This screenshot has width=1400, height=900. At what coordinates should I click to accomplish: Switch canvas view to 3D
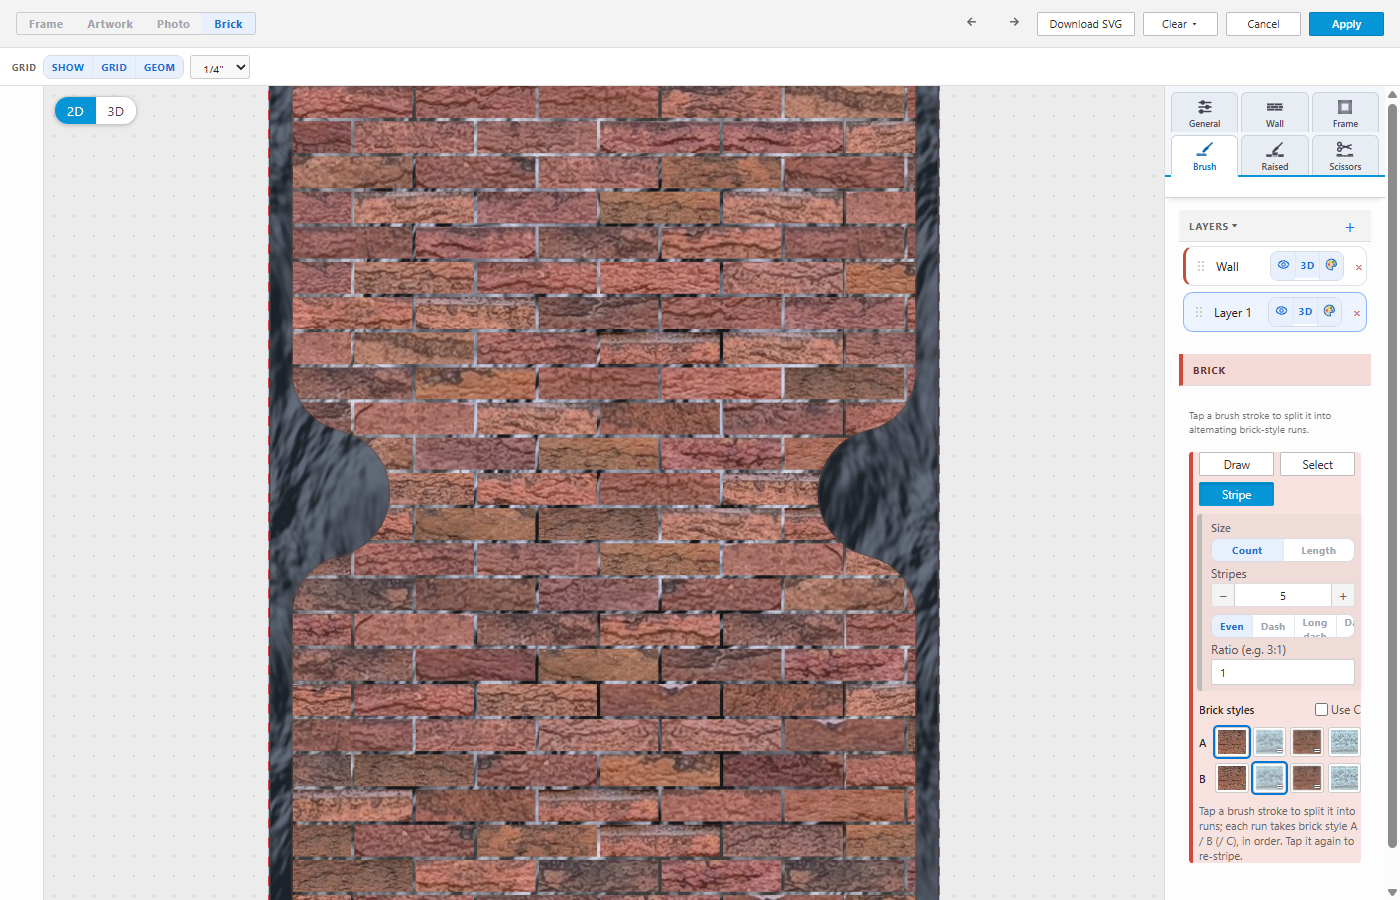116,111
